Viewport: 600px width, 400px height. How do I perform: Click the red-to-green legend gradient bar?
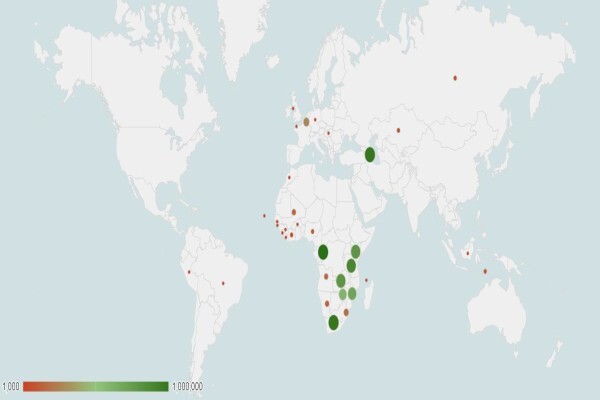point(96,387)
